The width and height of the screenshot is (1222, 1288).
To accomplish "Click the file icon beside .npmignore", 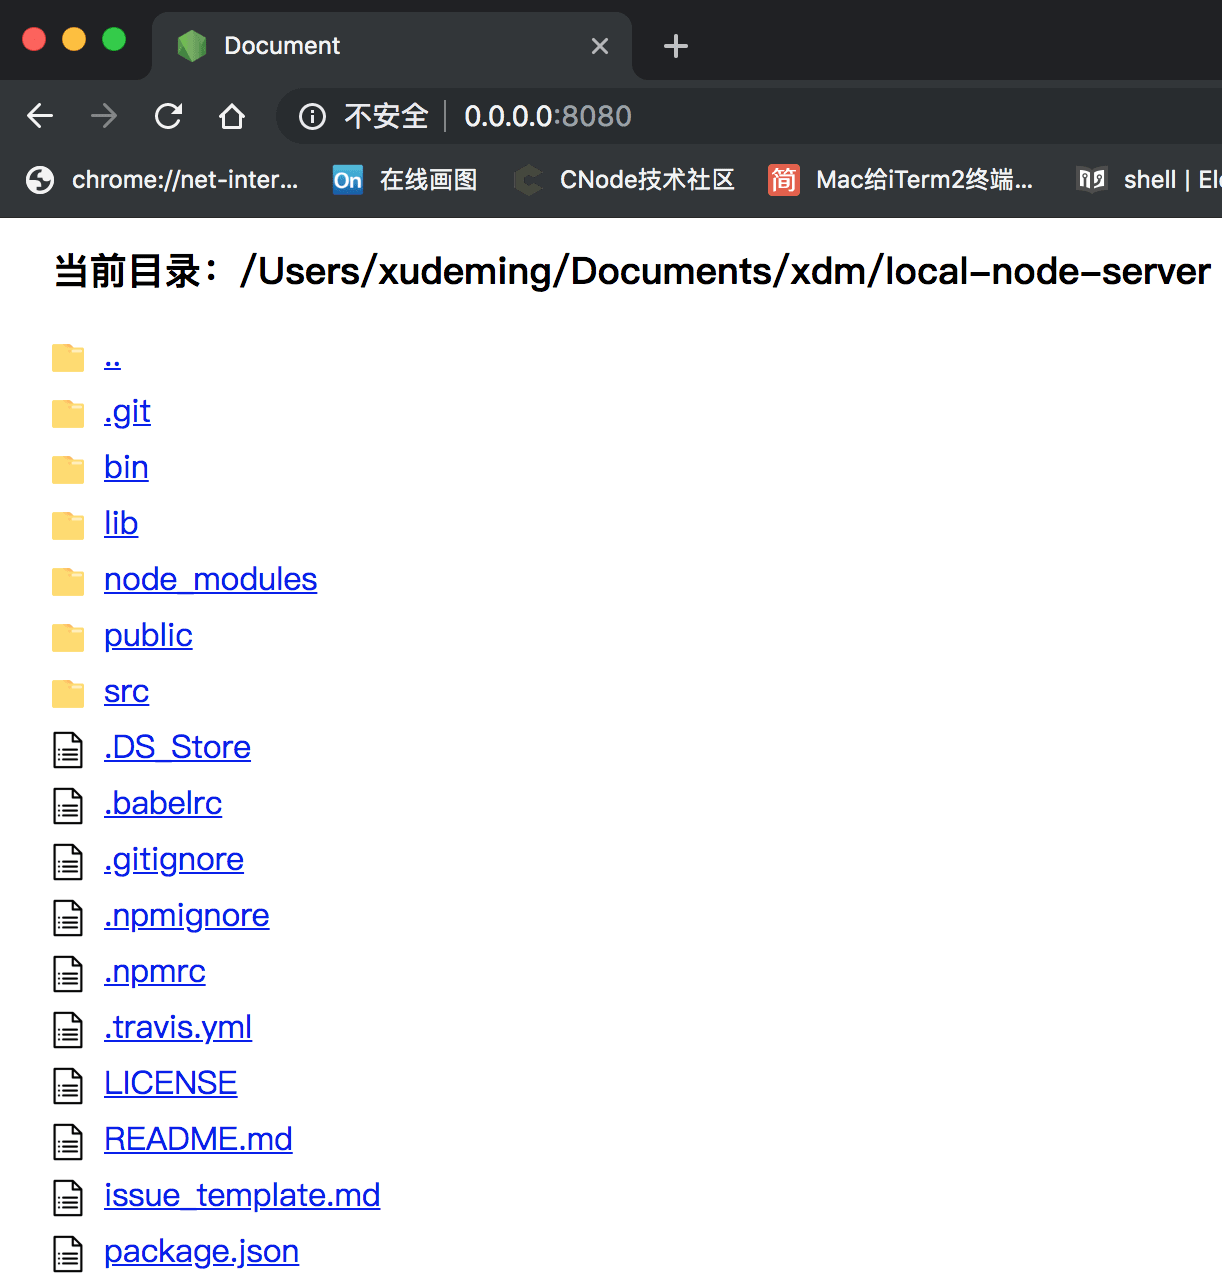I will coord(68,918).
